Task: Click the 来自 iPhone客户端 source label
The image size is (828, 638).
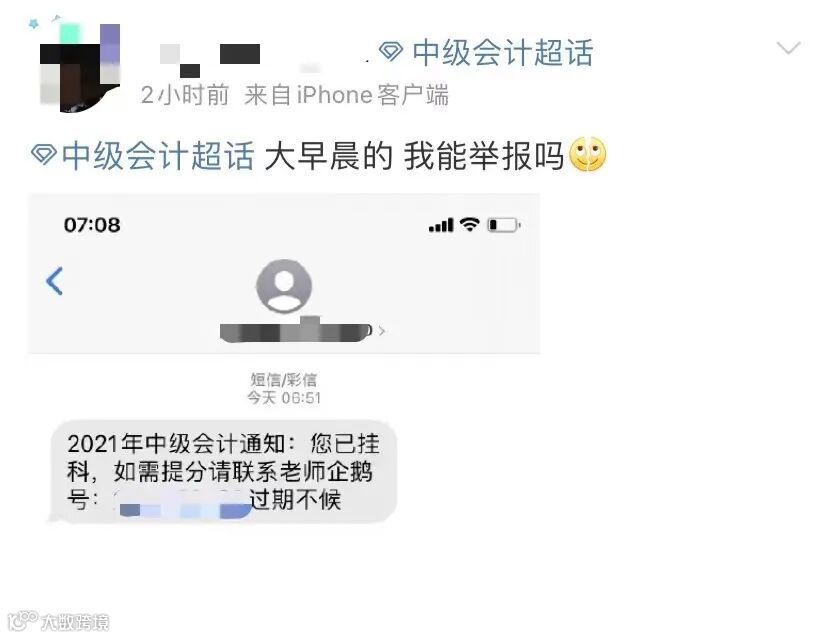Action: point(346,95)
